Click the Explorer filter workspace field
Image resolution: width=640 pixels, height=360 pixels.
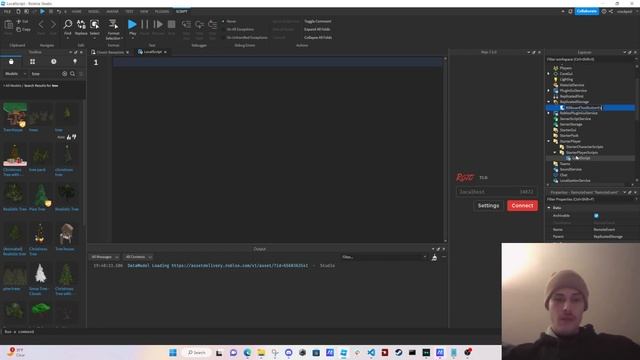click(590, 60)
